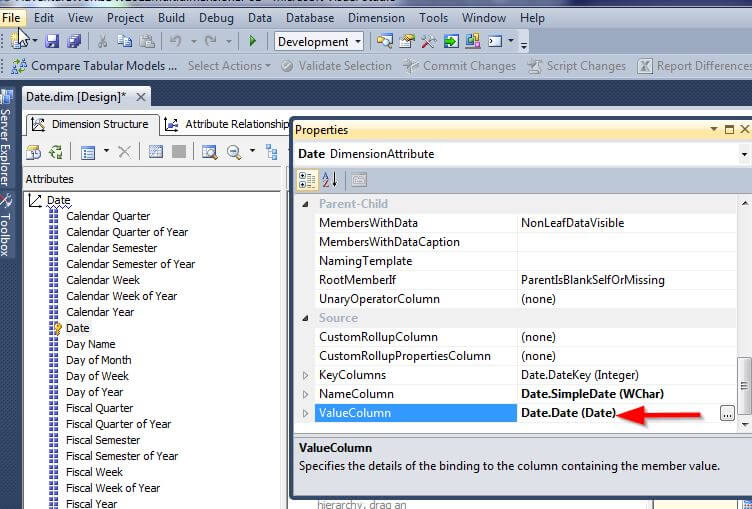Click Commit Changes button
Screen dimensions: 752x509
pyautogui.click(x=459, y=66)
